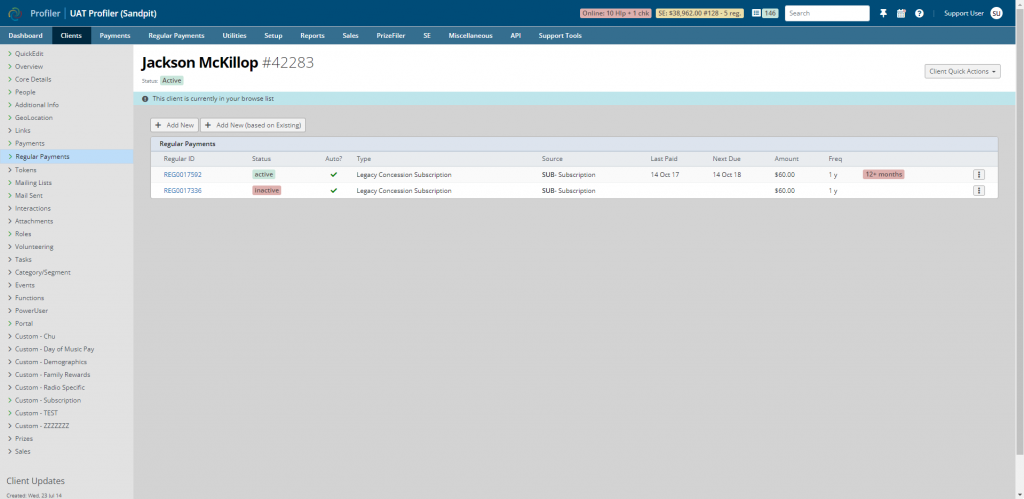Open the browse list 146 badge
Image resolution: width=1024 pixels, height=499 pixels.
click(765, 13)
